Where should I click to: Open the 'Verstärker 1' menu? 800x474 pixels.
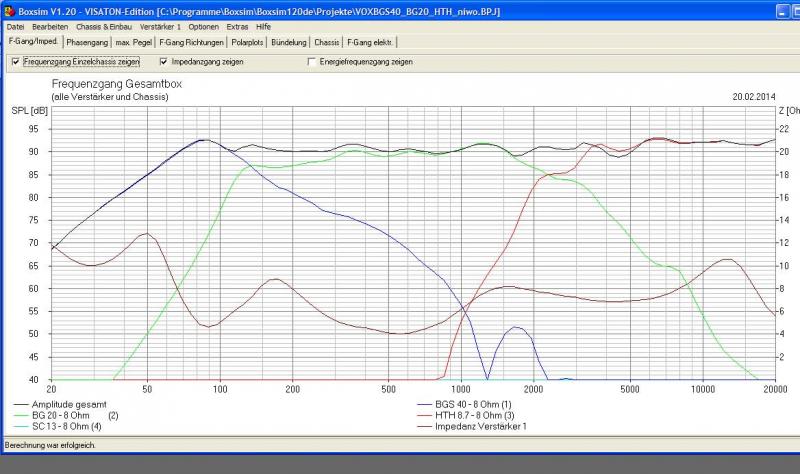click(x=160, y=27)
